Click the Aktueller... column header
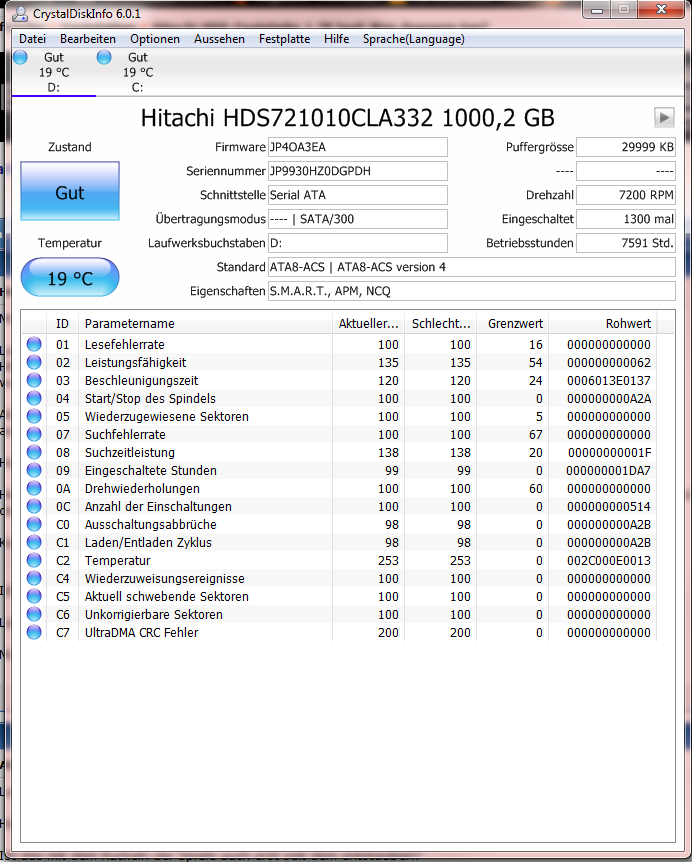Image resolution: width=692 pixels, height=862 pixels. [x=368, y=324]
